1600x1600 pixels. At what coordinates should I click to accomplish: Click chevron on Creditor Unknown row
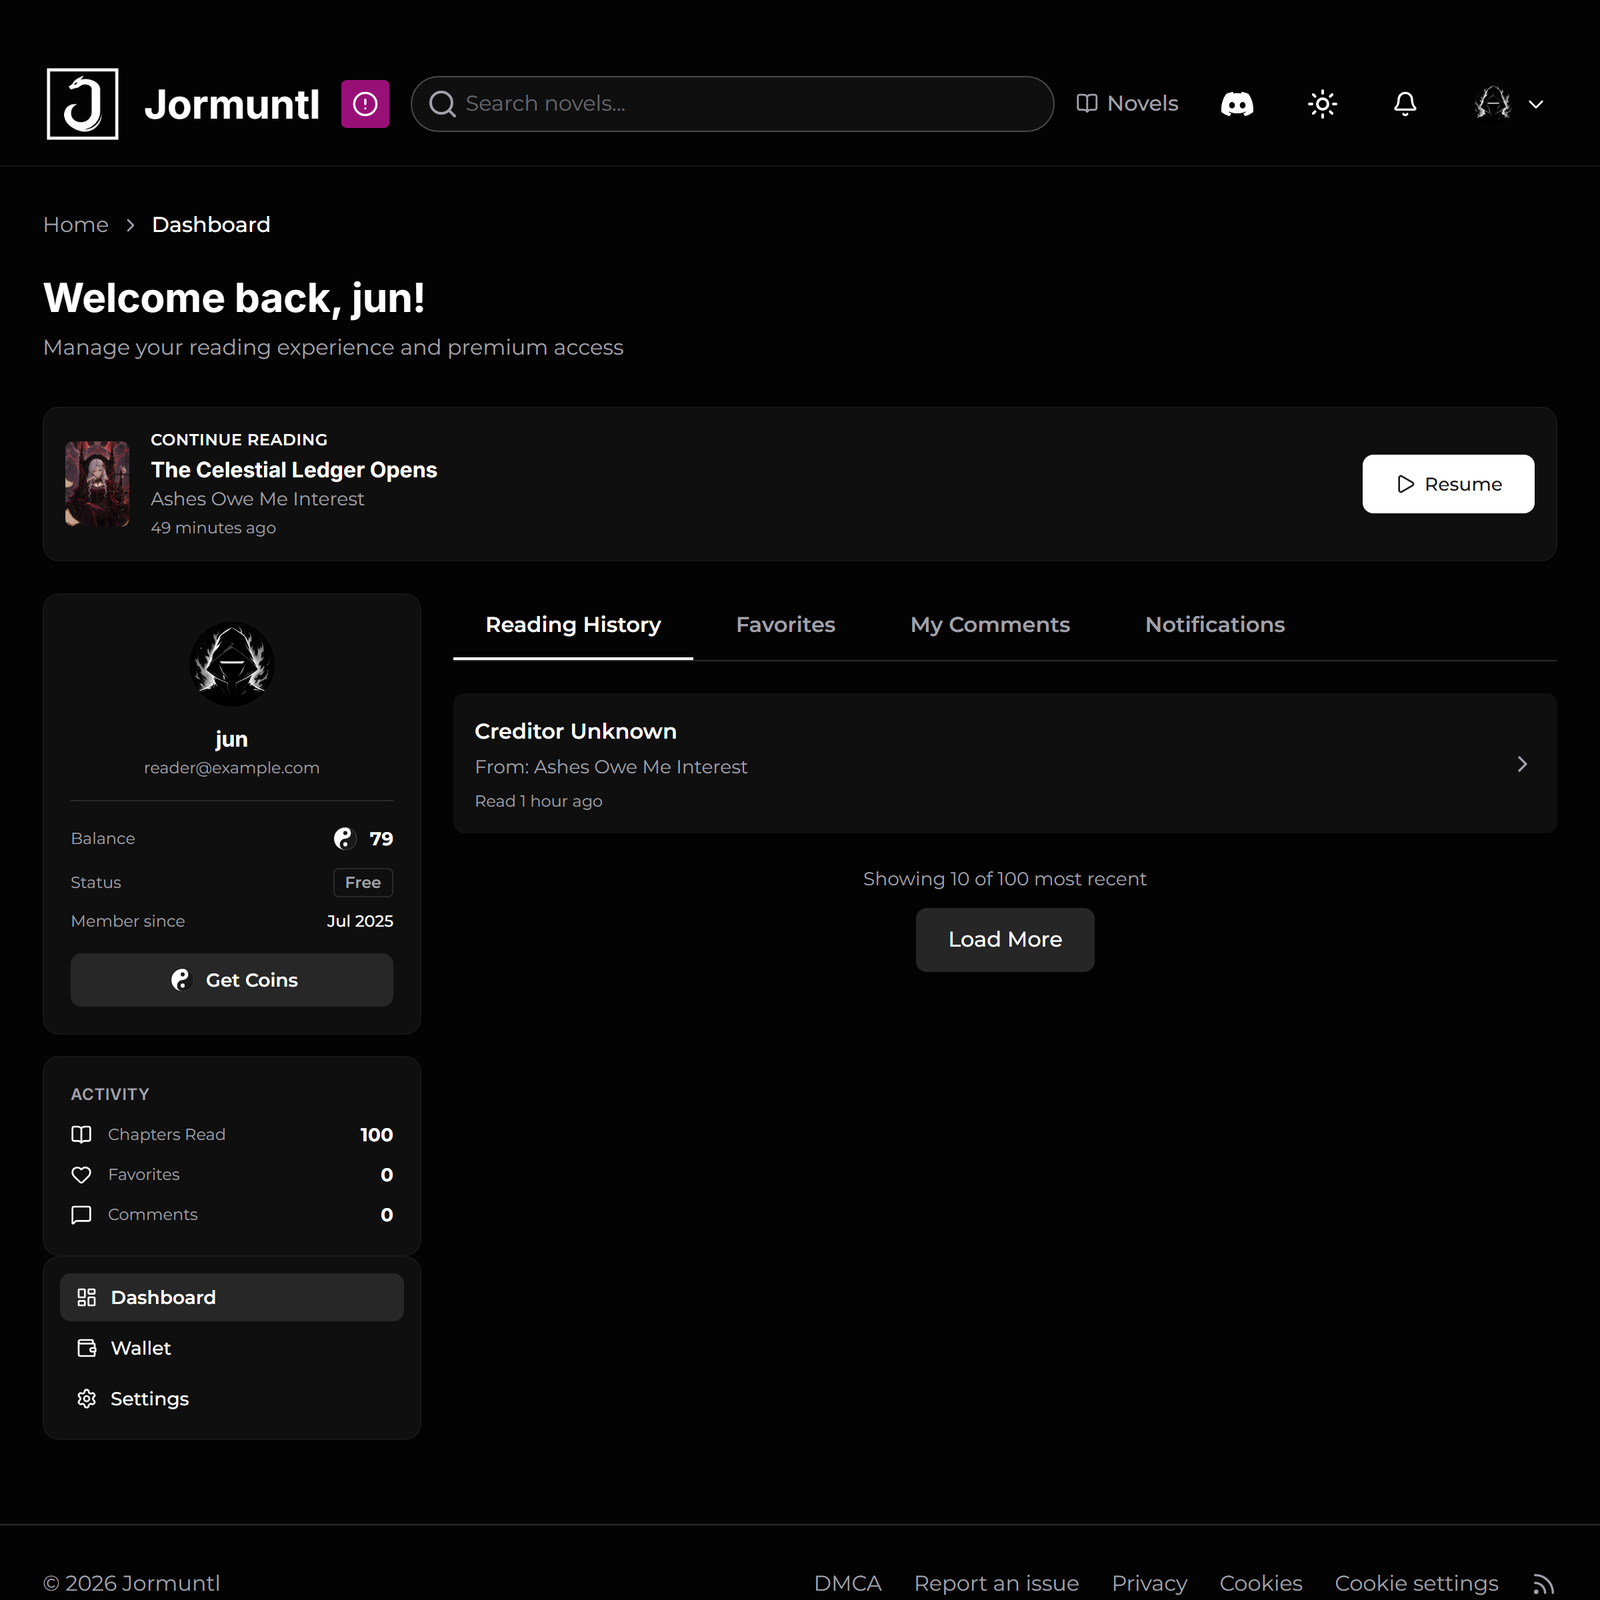[x=1522, y=764]
